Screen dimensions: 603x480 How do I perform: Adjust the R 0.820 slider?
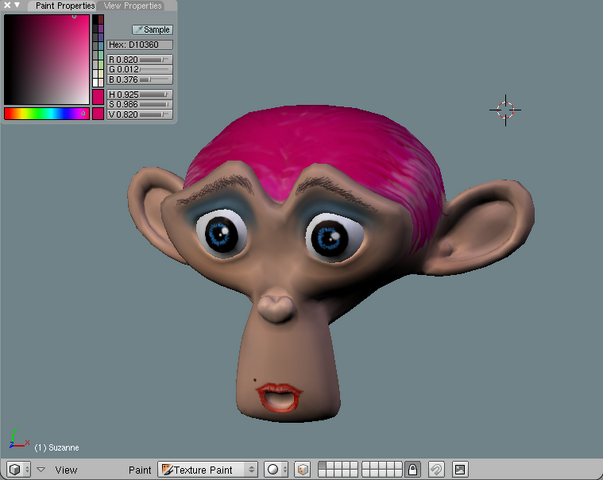click(140, 60)
